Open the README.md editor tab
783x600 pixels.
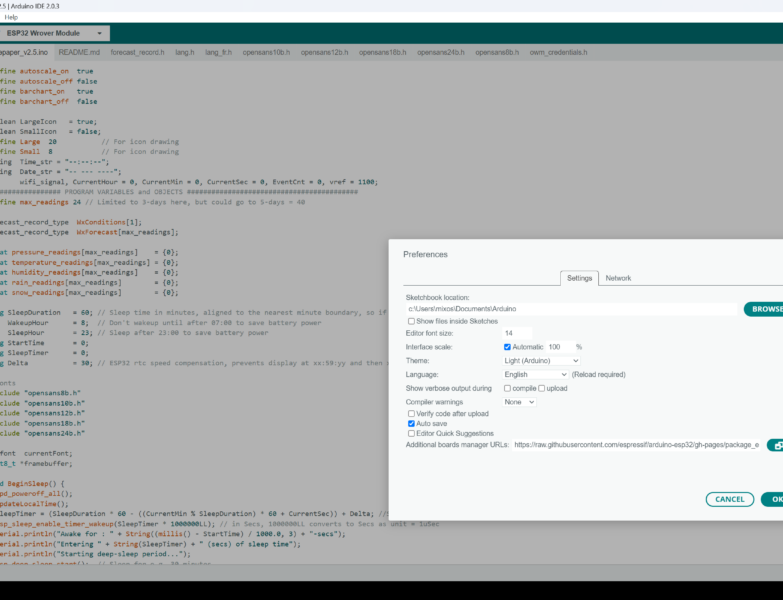(79, 52)
